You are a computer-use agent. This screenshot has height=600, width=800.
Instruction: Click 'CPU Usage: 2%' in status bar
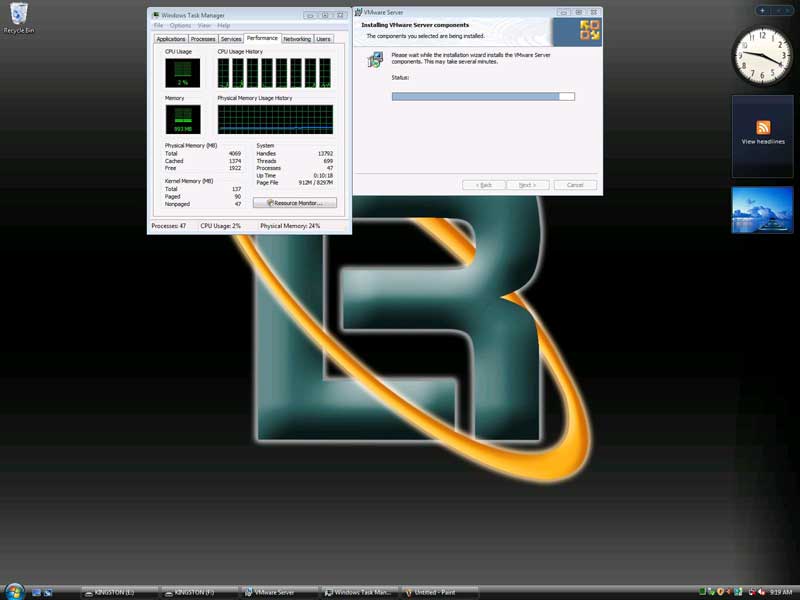click(x=220, y=226)
